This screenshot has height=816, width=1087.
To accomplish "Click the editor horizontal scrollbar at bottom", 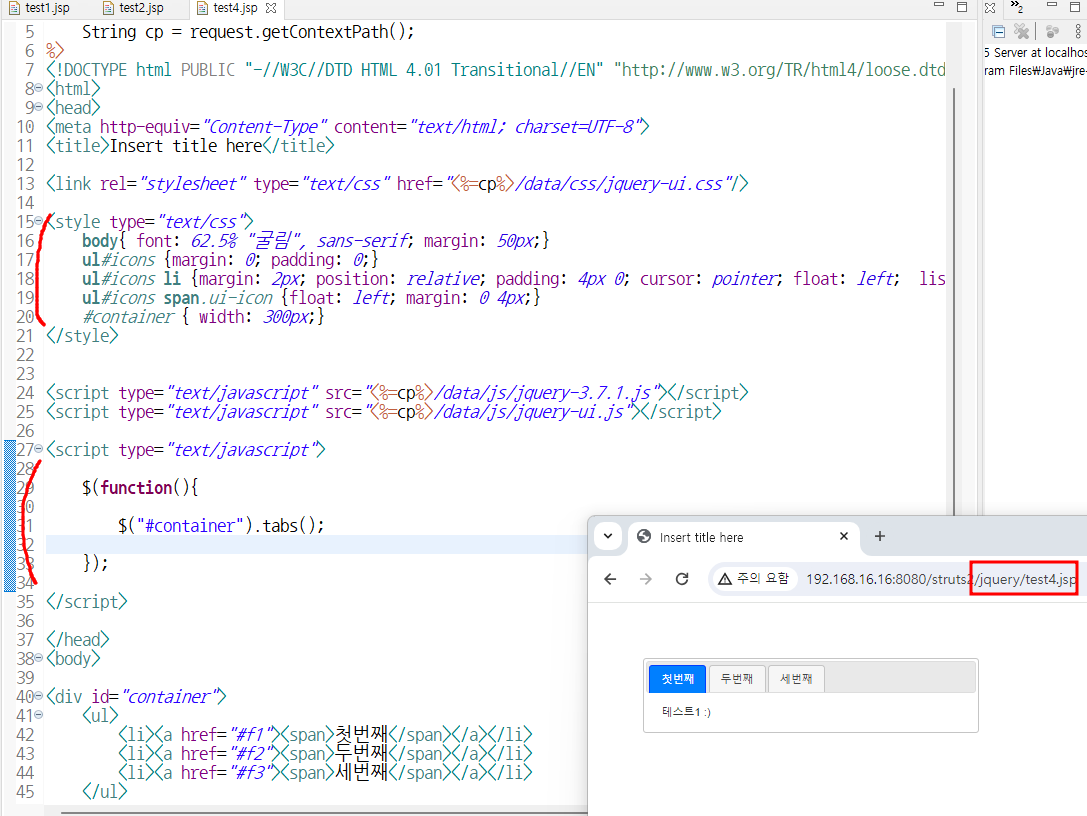I will click(324, 812).
